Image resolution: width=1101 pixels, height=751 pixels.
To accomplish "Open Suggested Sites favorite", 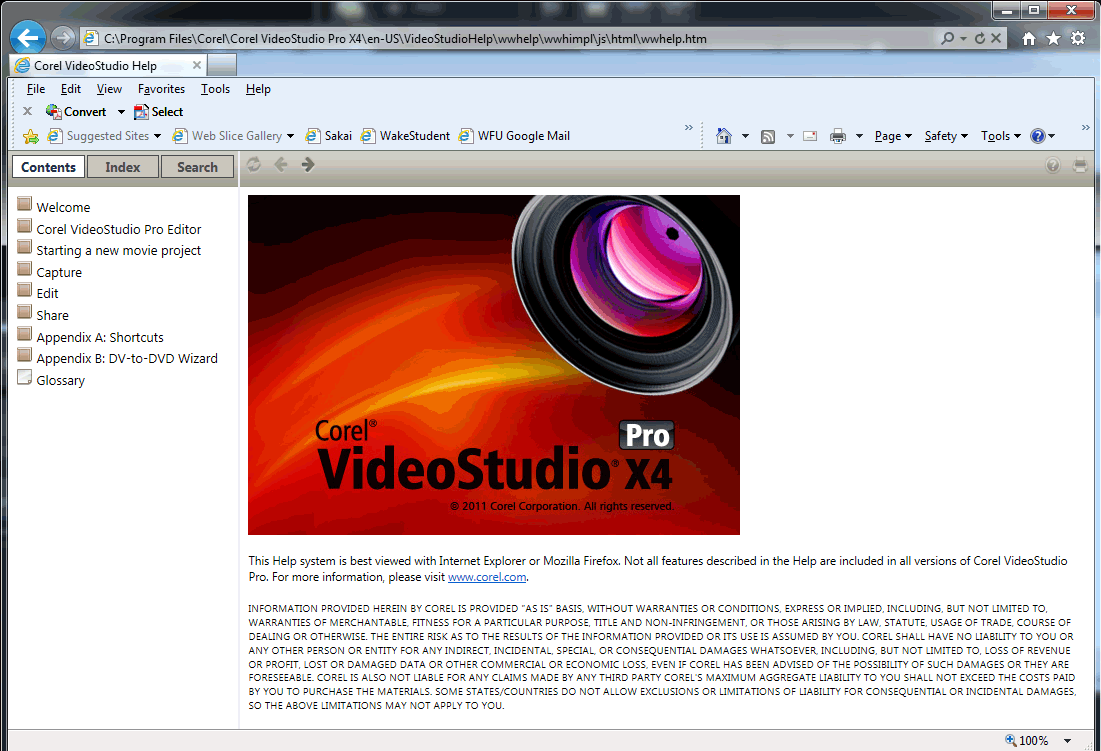I will click(98, 136).
